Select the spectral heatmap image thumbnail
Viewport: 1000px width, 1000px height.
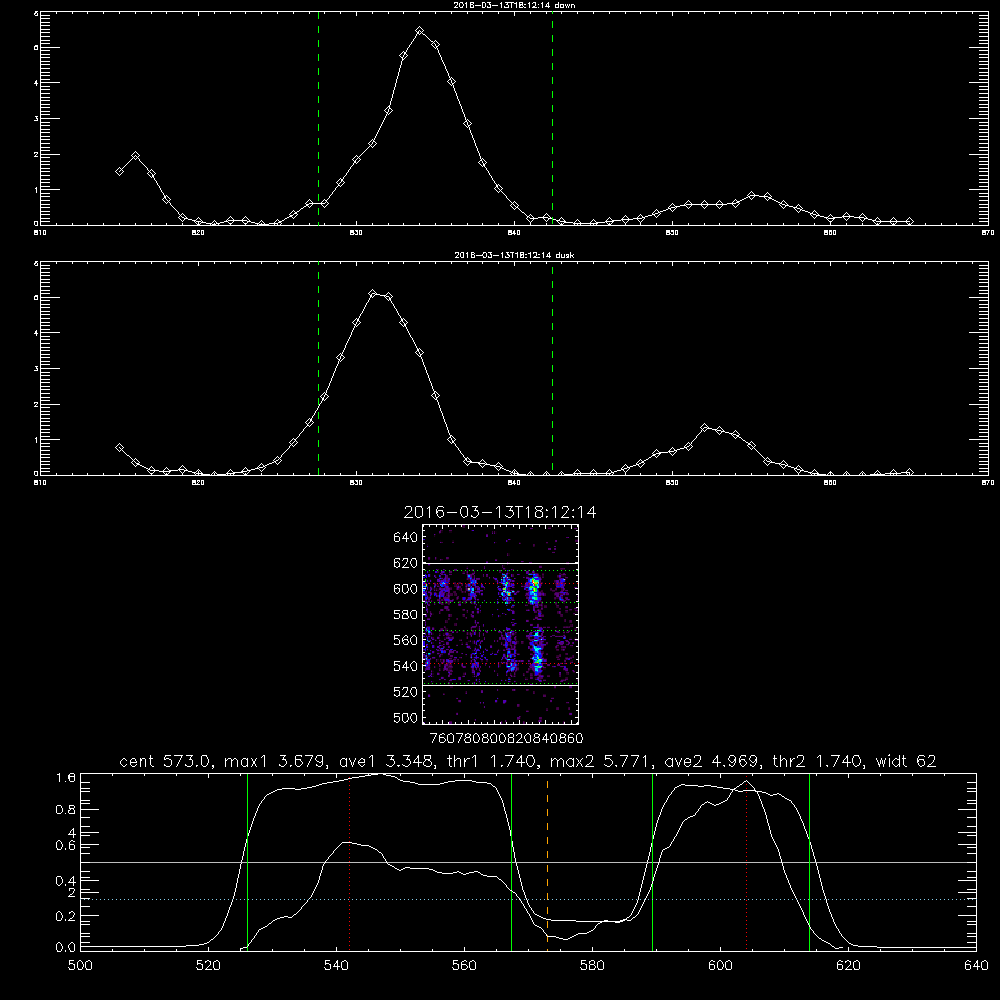pos(501,624)
